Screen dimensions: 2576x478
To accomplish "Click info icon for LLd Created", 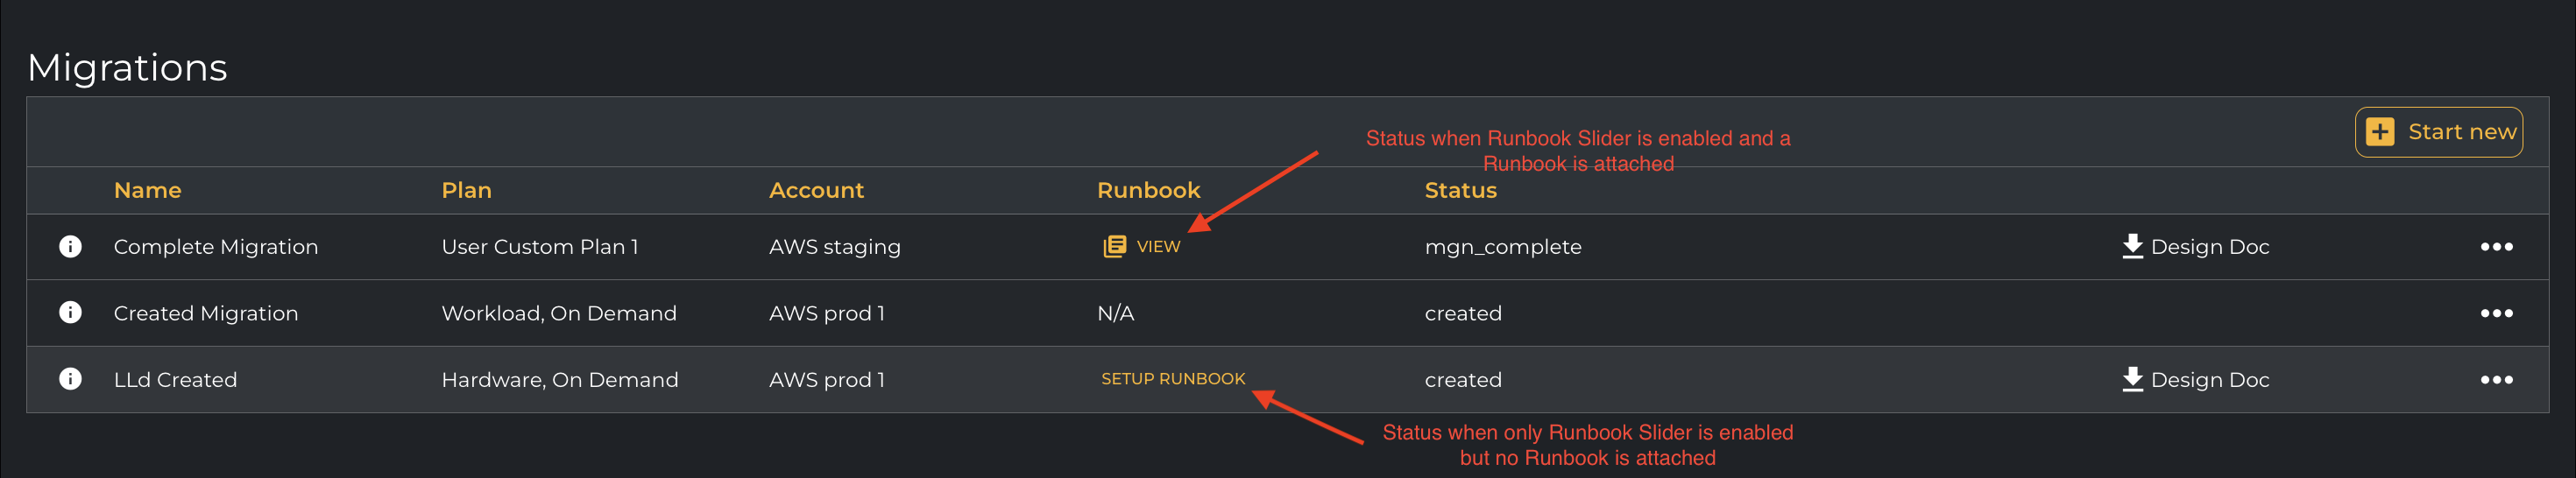I will coord(70,379).
